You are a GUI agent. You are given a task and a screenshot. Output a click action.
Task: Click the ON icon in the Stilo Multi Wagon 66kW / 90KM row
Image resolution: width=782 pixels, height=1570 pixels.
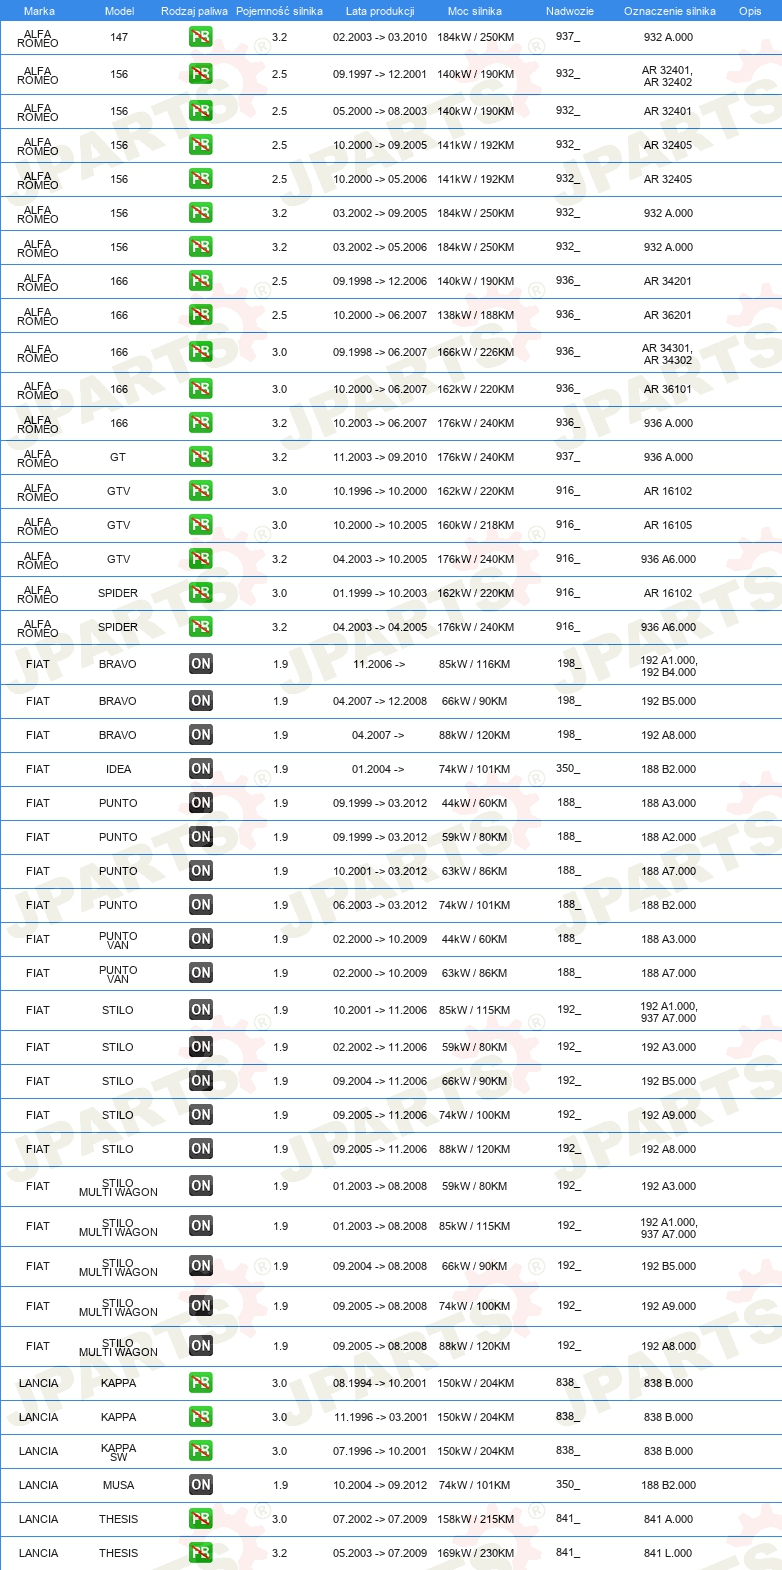pyautogui.click(x=201, y=1266)
